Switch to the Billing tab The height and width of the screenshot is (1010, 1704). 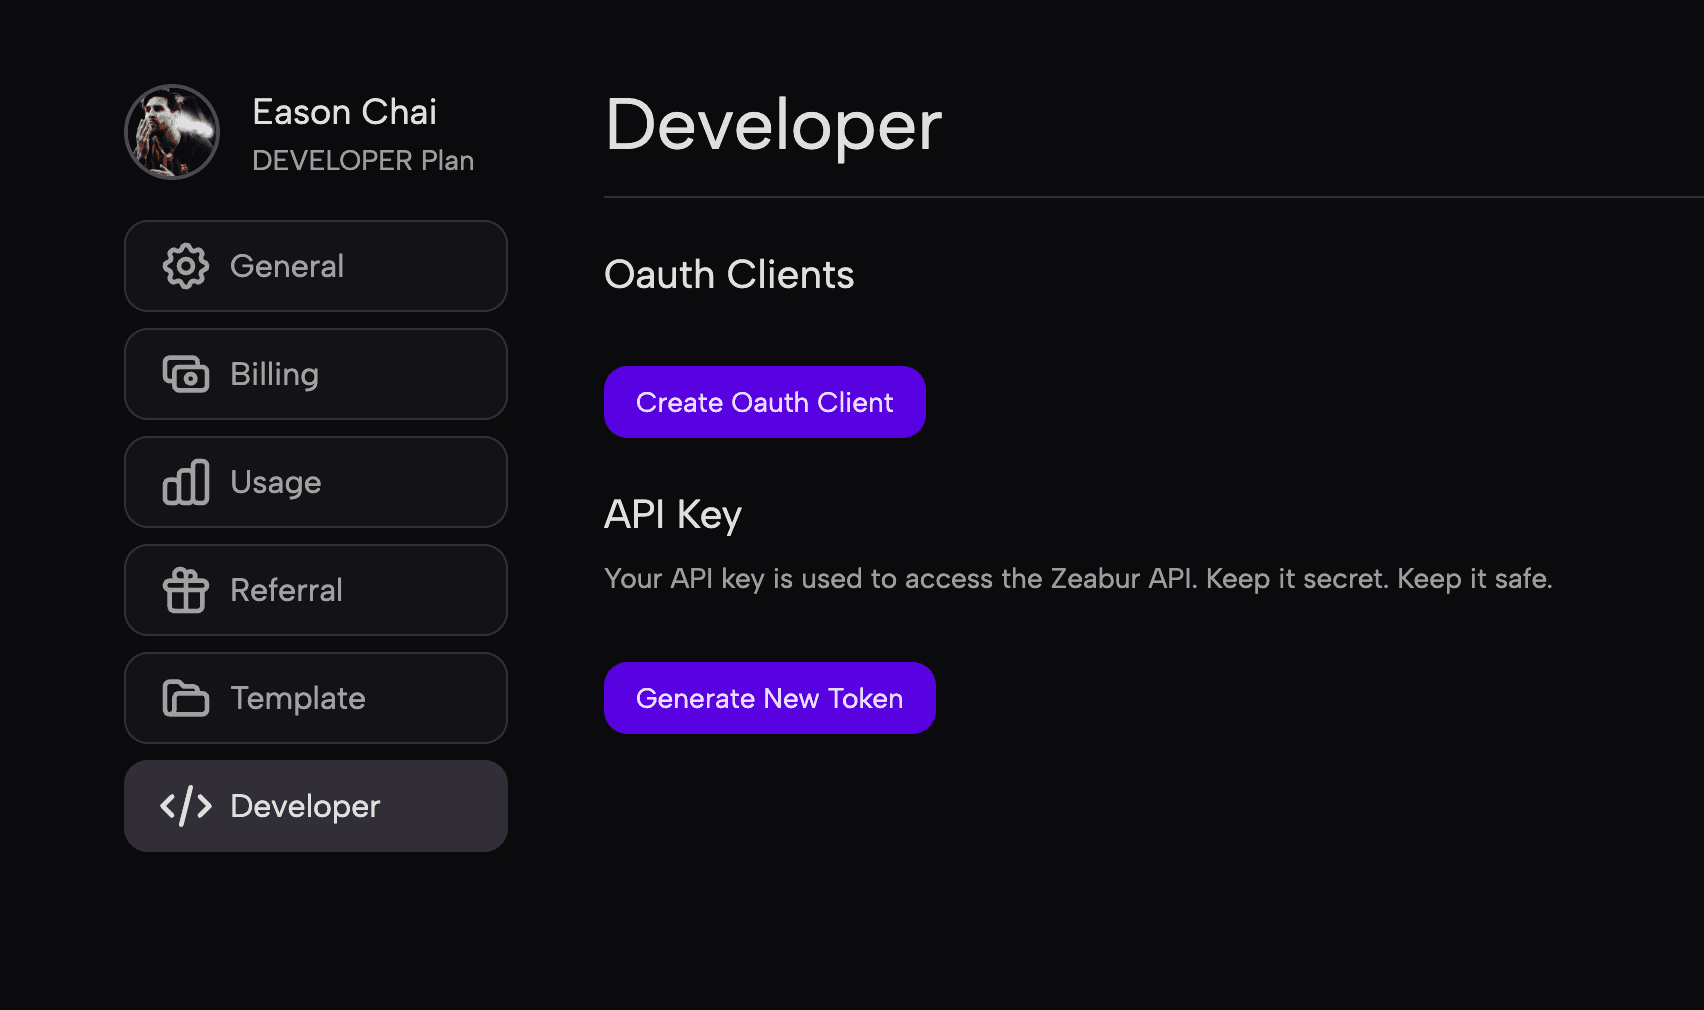[316, 374]
